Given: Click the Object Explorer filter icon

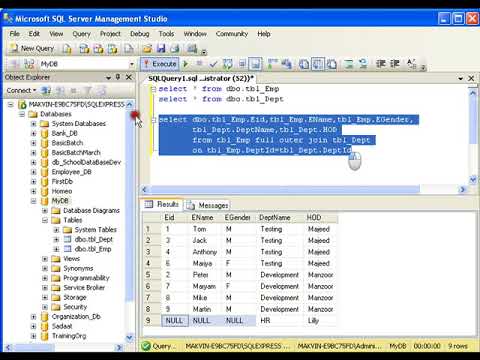Looking at the screenshot, I should [88, 90].
